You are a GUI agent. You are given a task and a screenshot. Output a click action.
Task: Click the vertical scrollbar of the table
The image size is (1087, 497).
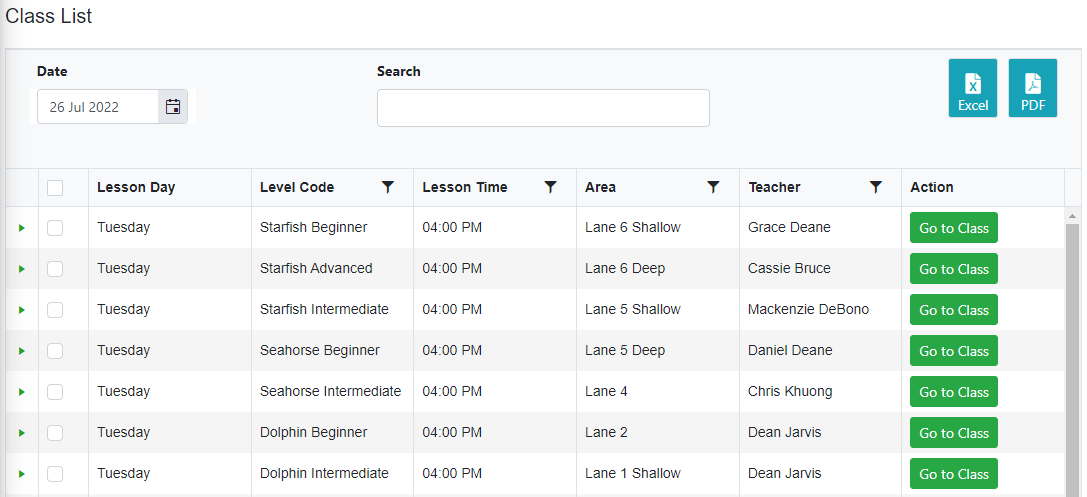click(1072, 354)
